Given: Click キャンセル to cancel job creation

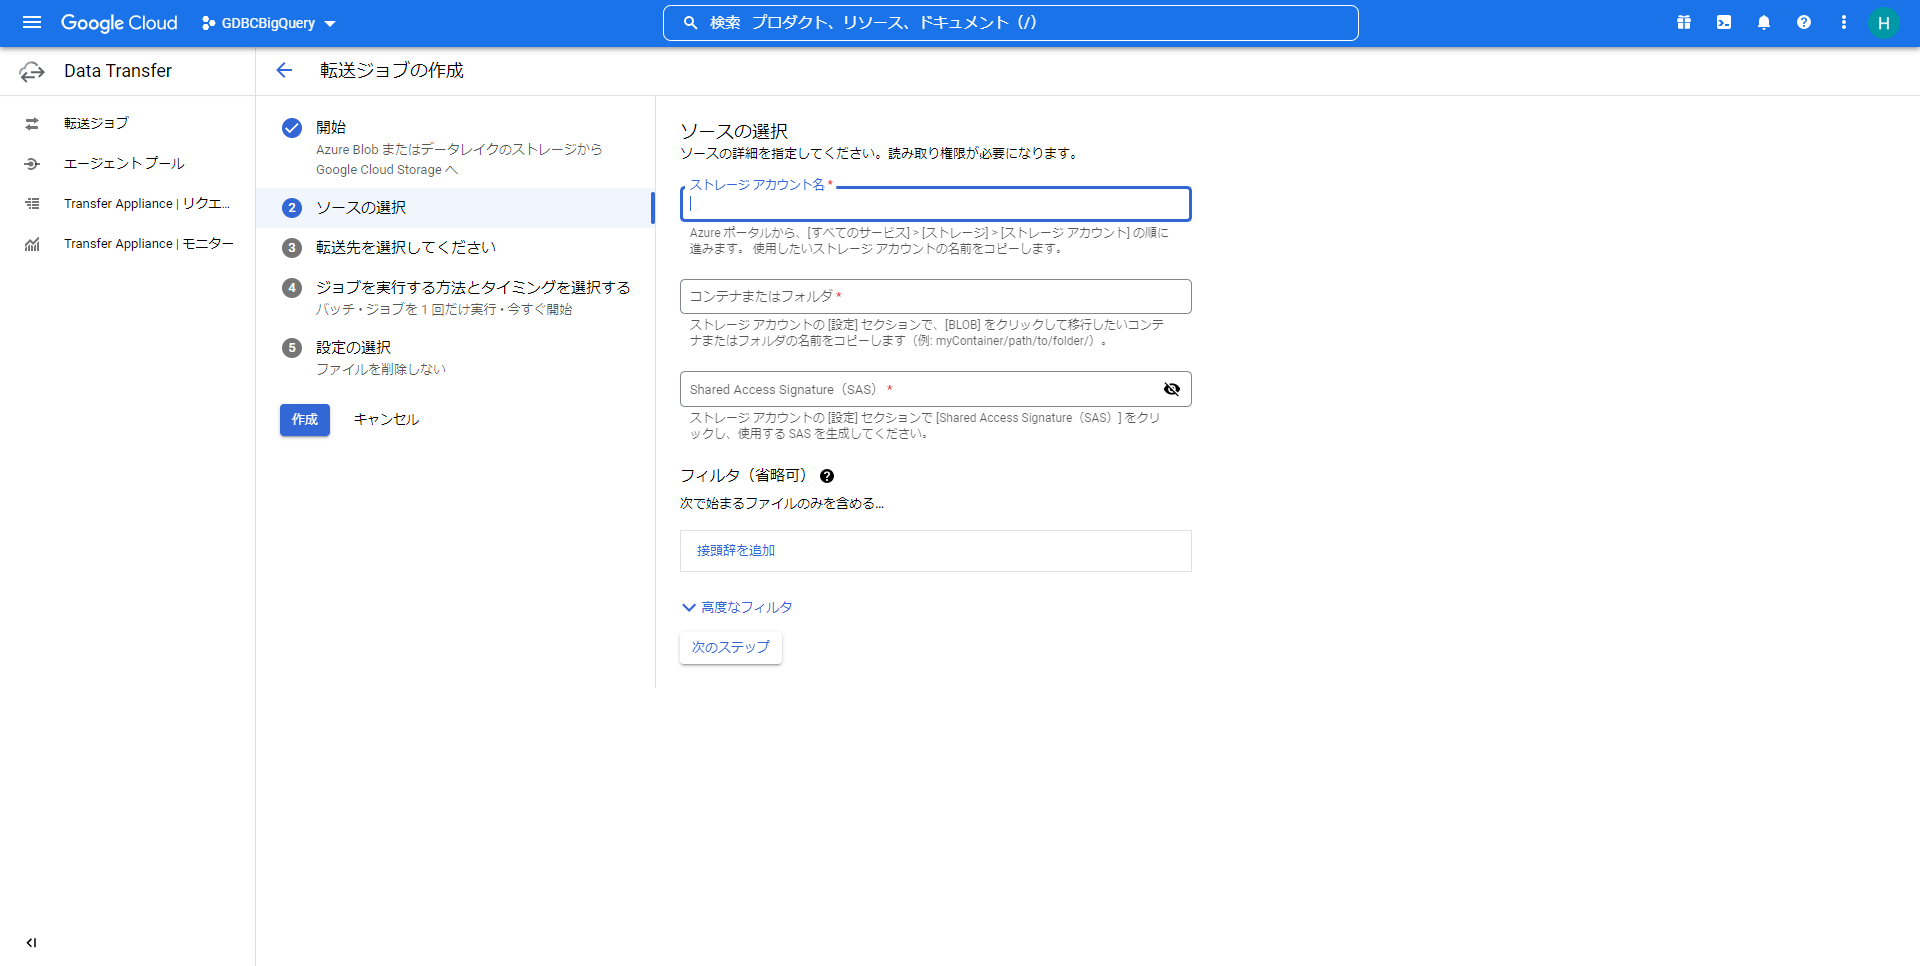Looking at the screenshot, I should (x=386, y=419).
